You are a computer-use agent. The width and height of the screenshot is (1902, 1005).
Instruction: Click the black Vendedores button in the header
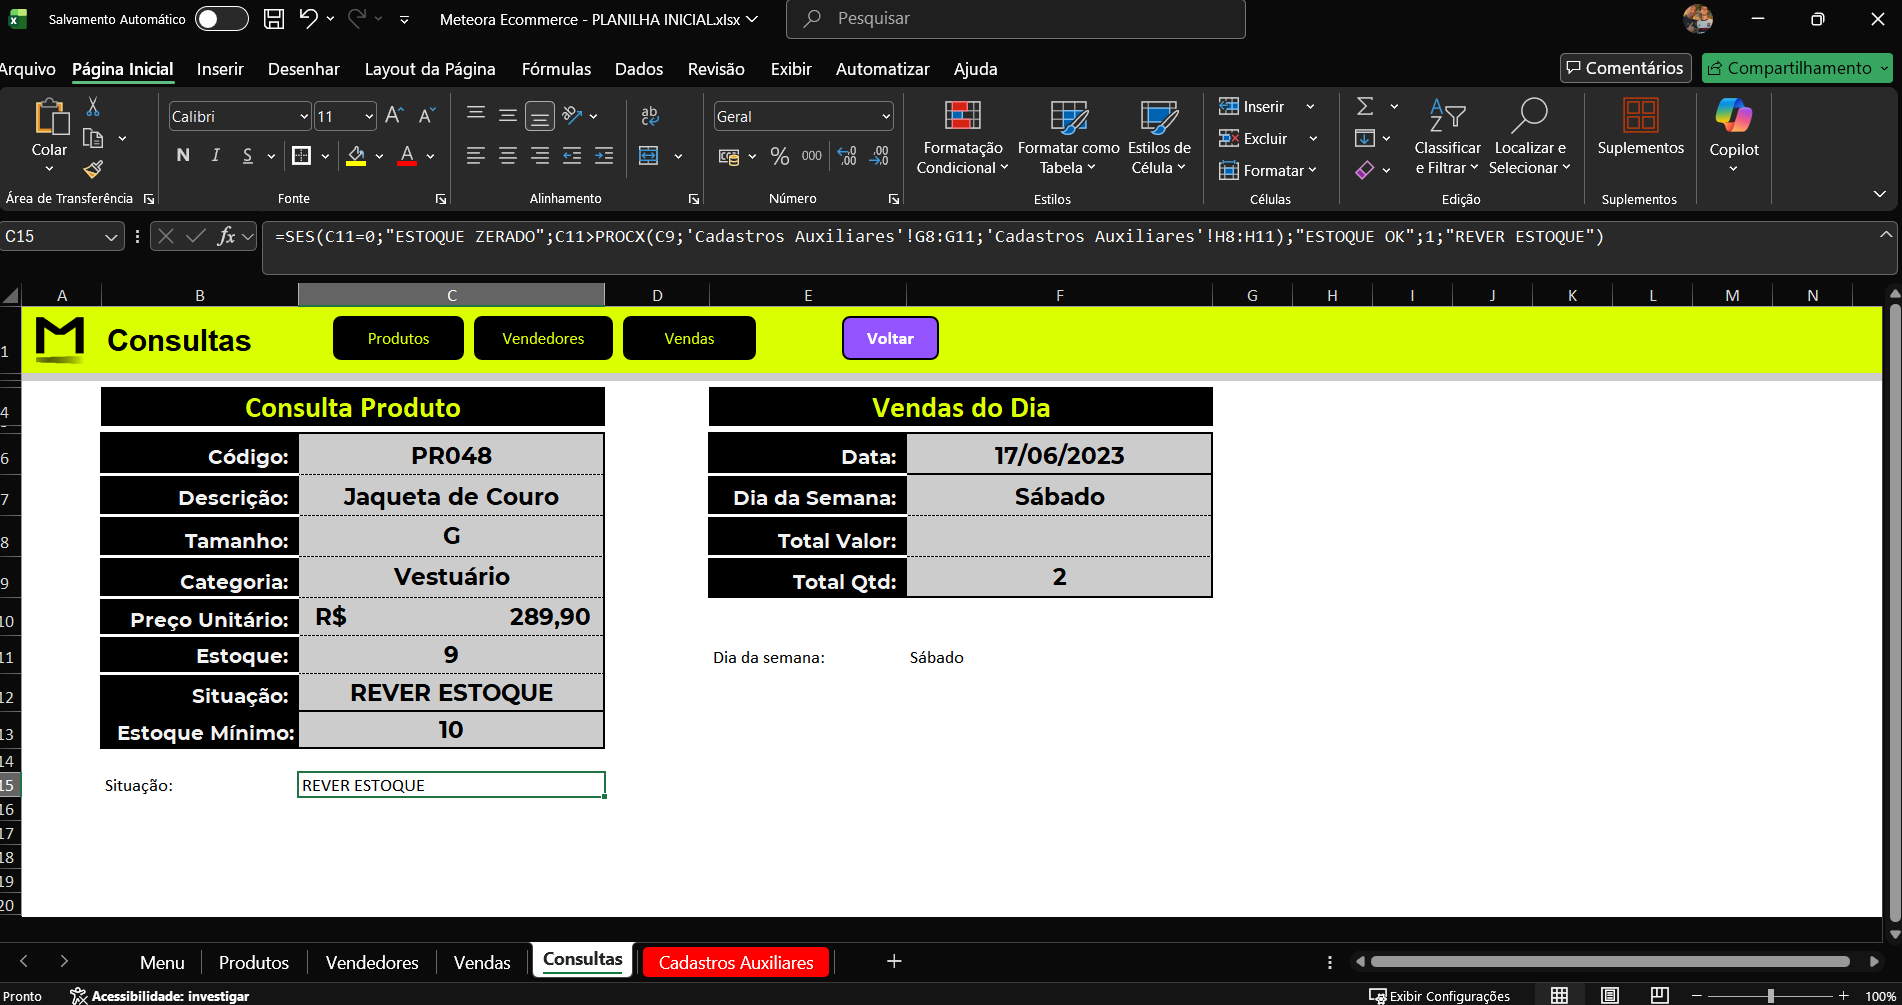[543, 338]
